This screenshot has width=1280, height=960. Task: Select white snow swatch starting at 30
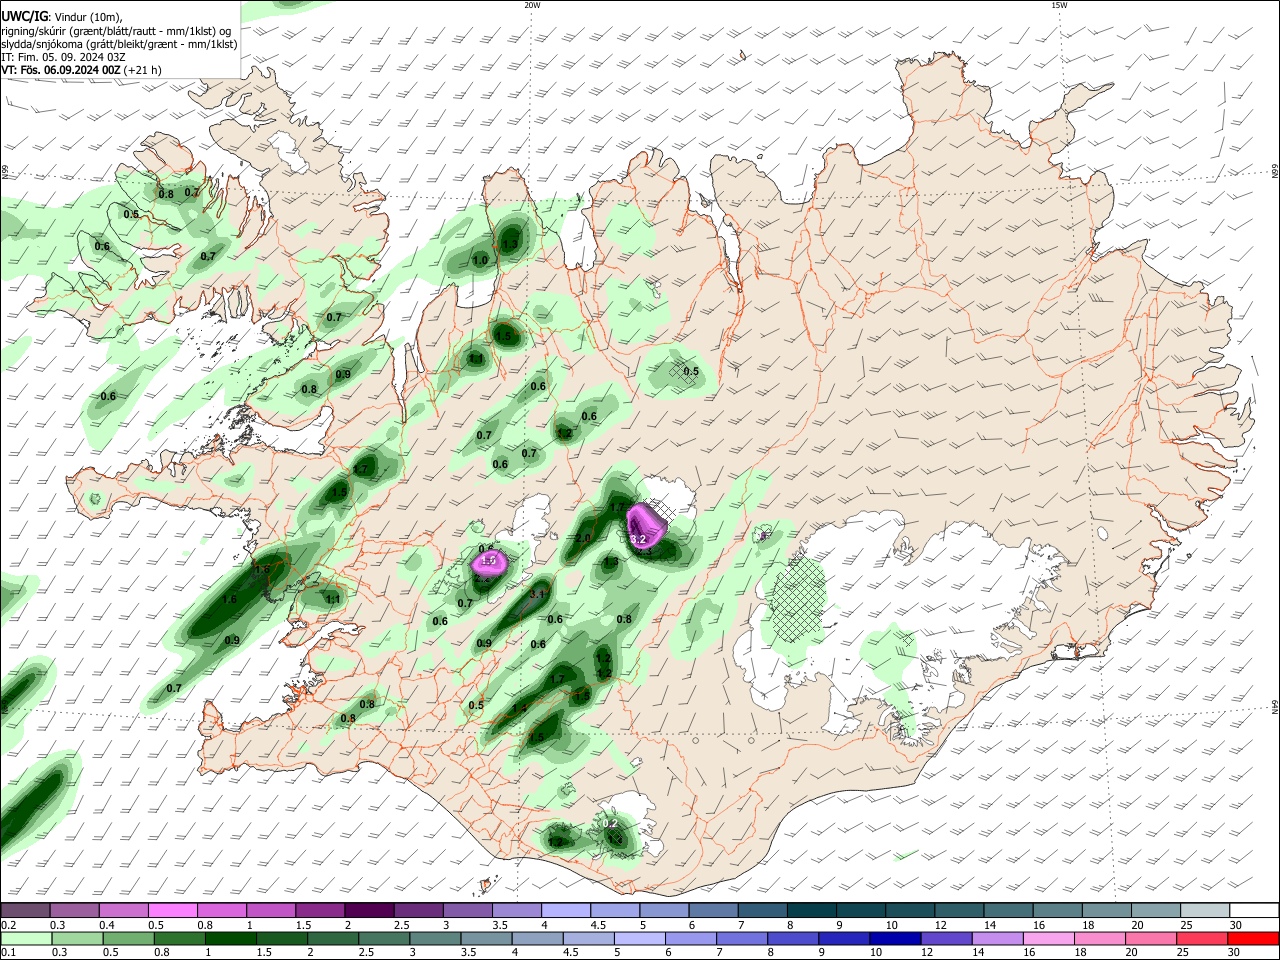(1255, 910)
